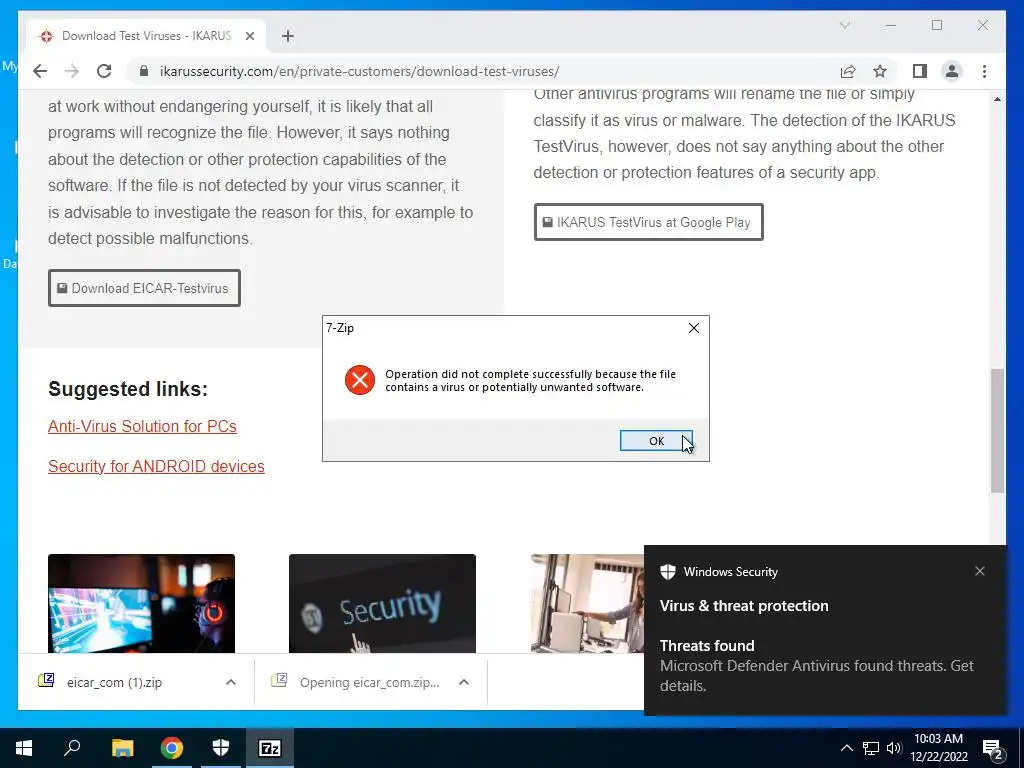The image size is (1024, 768).
Task: Open Anti-Virus Solution for PCs link
Action: [142, 426]
